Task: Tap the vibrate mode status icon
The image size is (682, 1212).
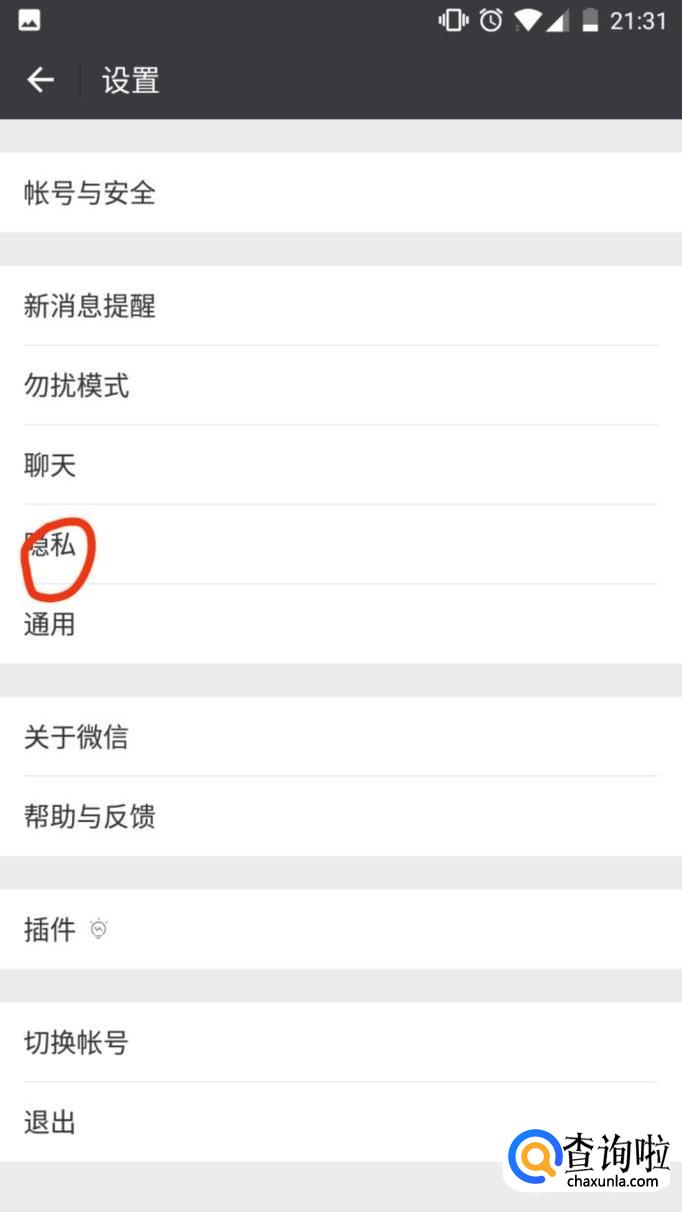Action: coord(453,20)
